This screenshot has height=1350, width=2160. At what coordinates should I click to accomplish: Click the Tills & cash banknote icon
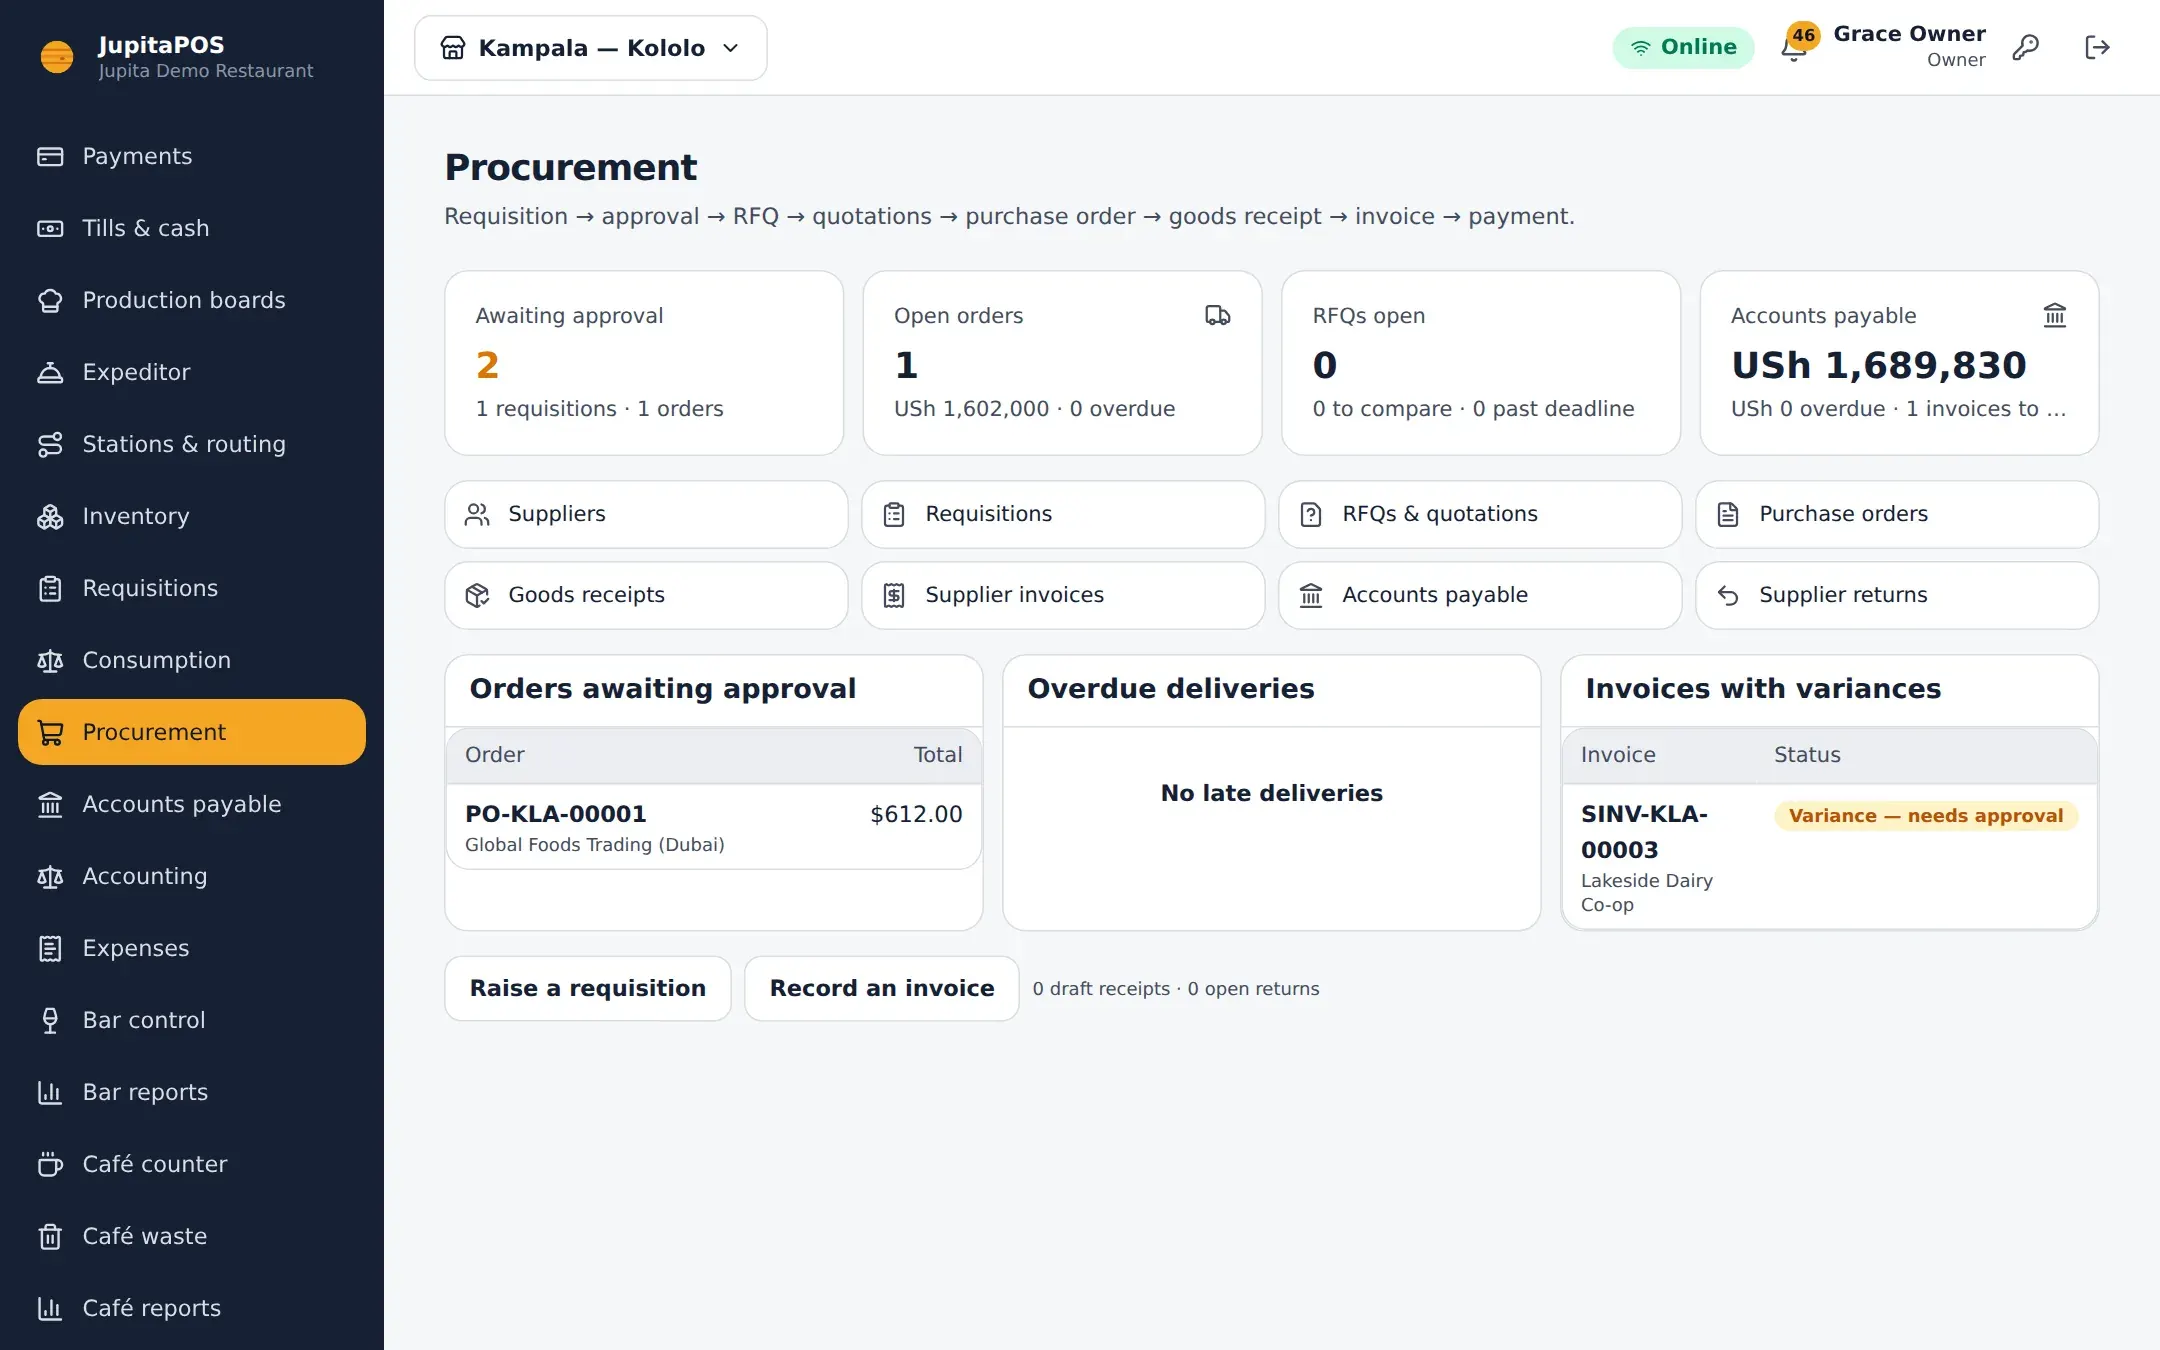point(50,228)
